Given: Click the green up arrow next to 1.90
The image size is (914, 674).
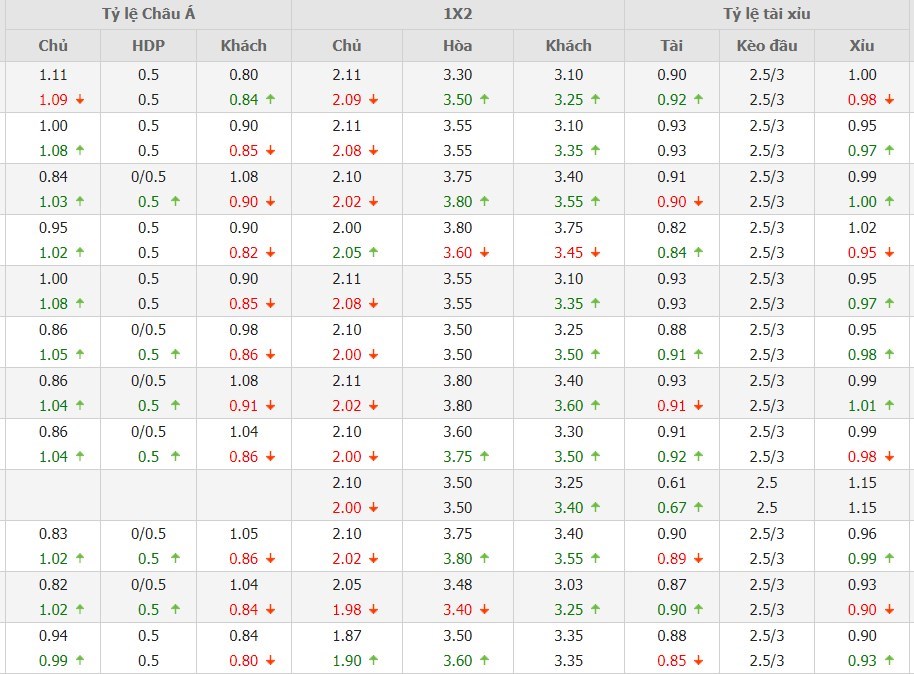Looking at the screenshot, I should [x=373, y=661].
